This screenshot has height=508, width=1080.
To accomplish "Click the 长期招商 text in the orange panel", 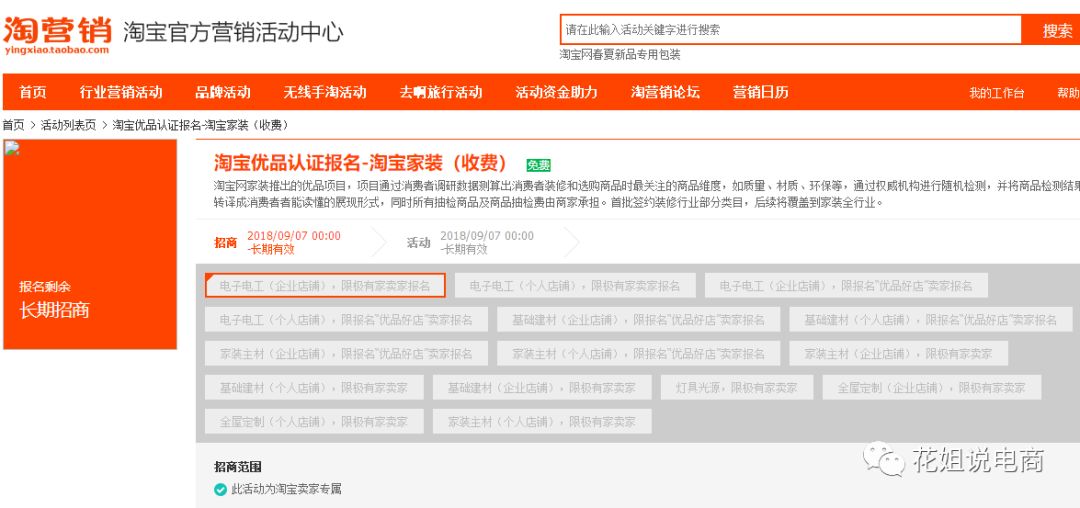I will pos(54,310).
